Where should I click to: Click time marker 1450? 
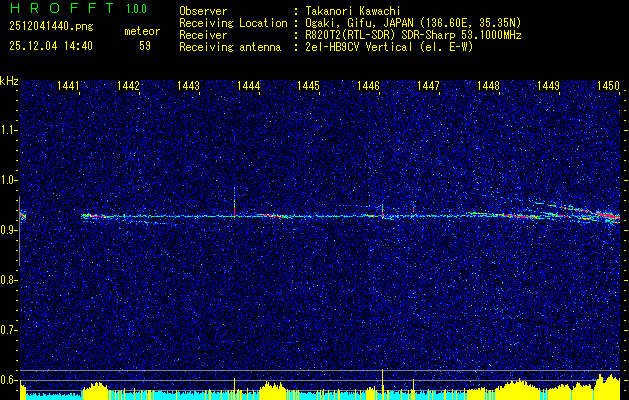coord(608,86)
